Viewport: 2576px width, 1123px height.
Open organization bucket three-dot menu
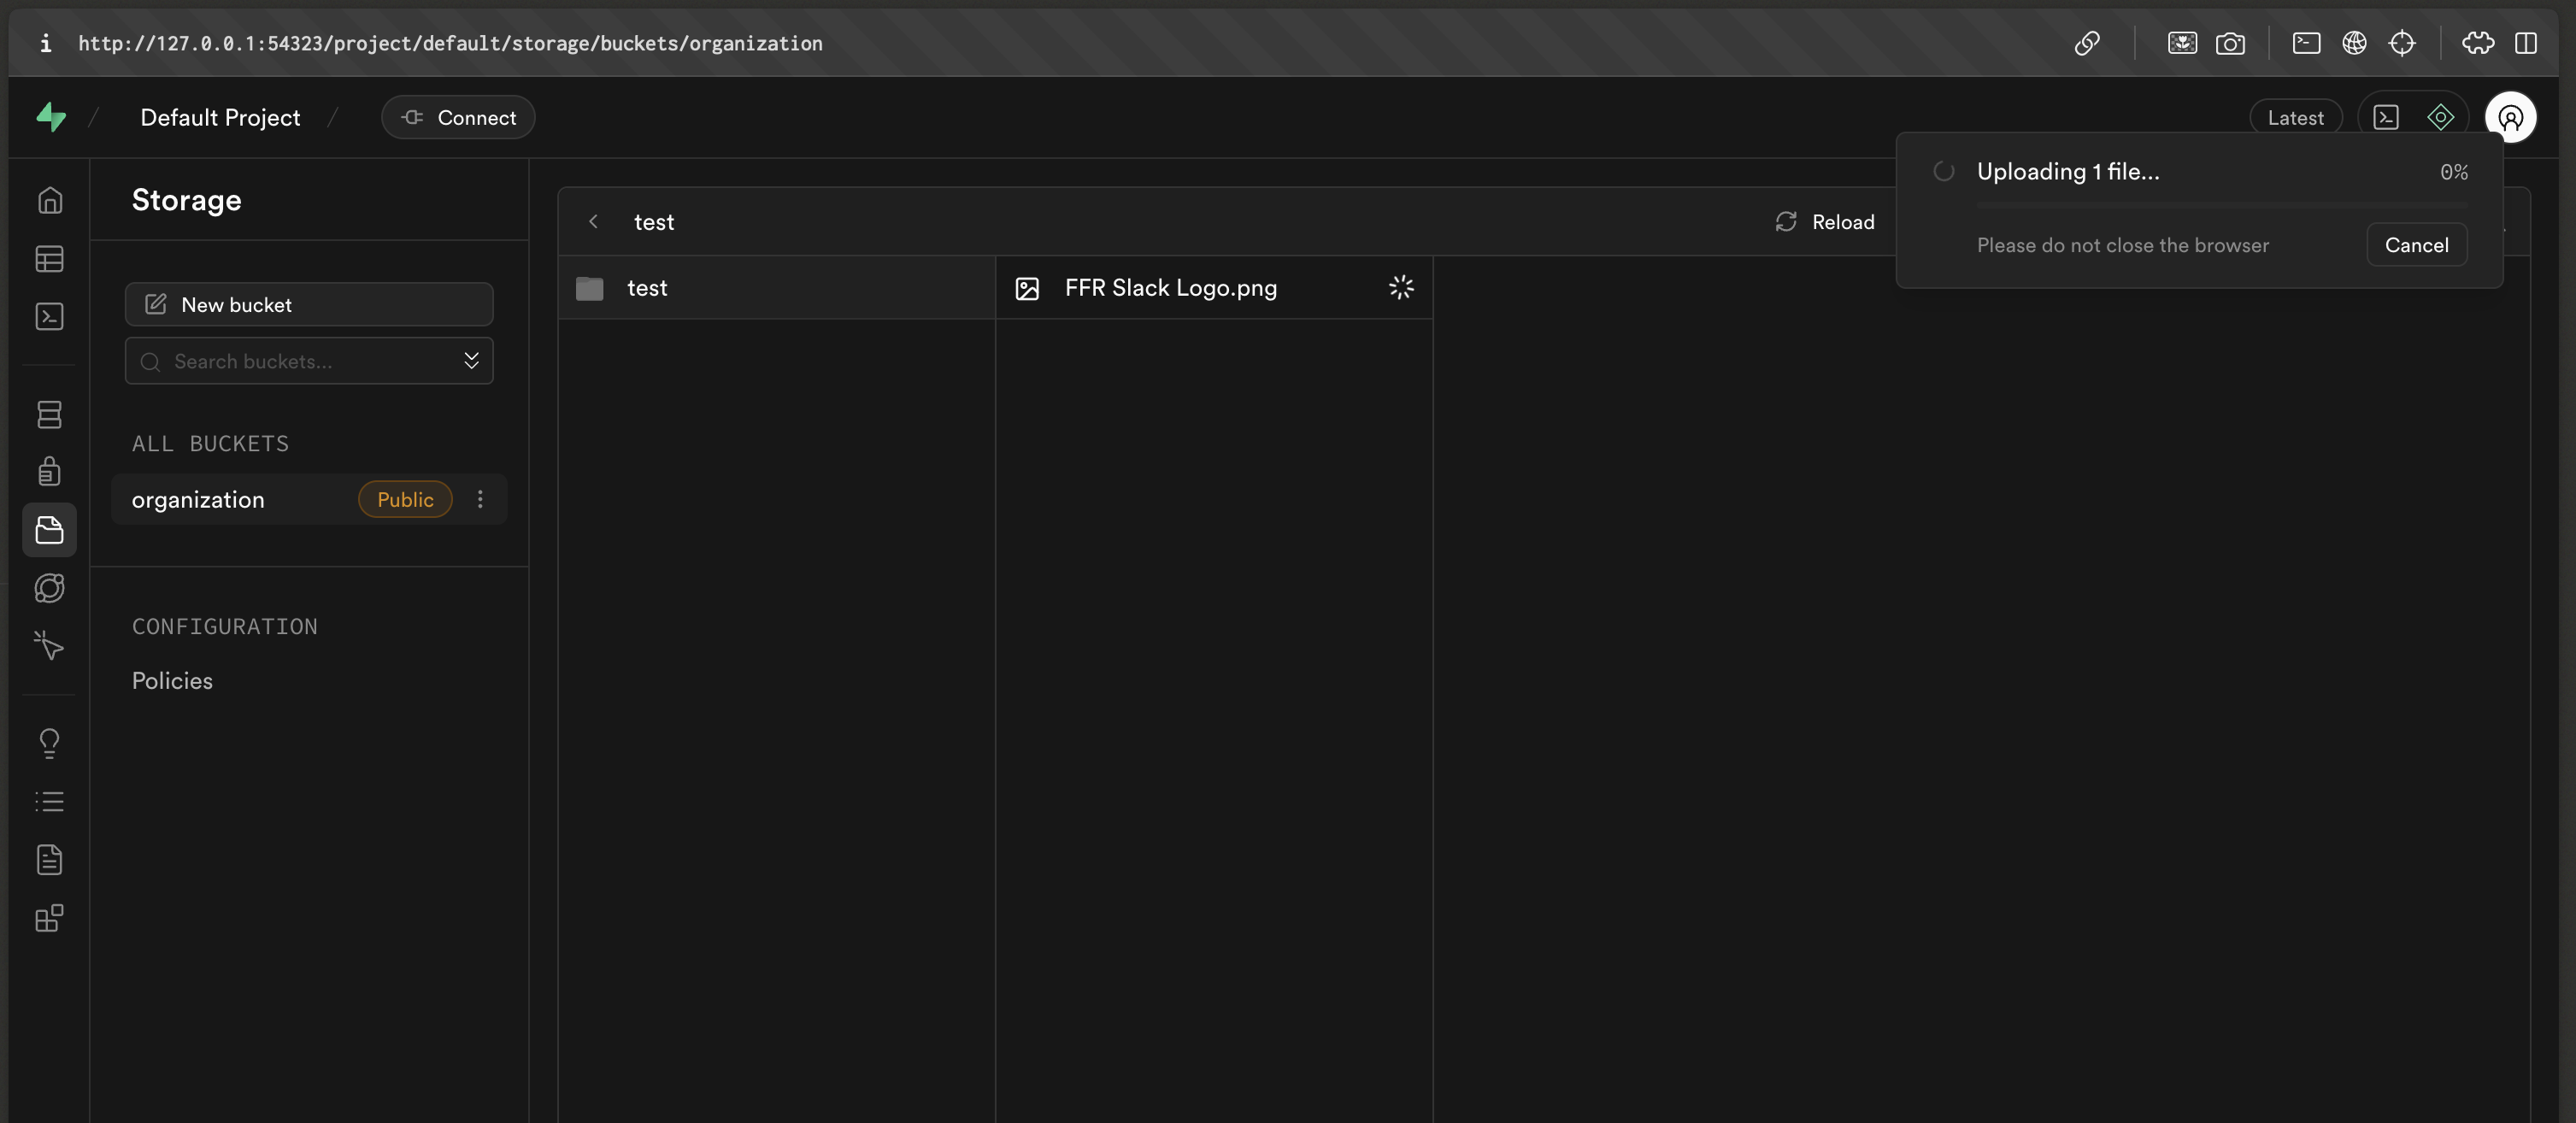click(x=480, y=499)
